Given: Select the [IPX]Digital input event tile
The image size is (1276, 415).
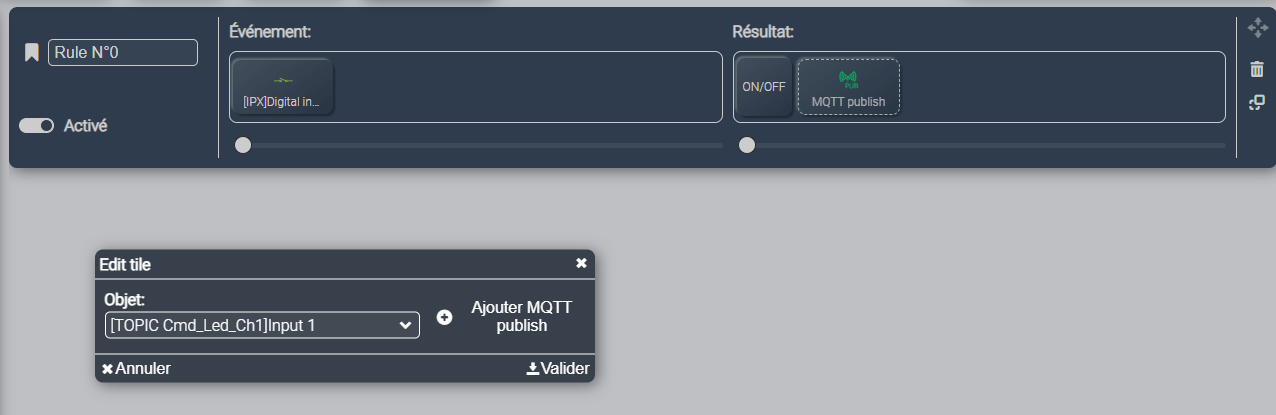Looking at the screenshot, I should [x=282, y=86].
